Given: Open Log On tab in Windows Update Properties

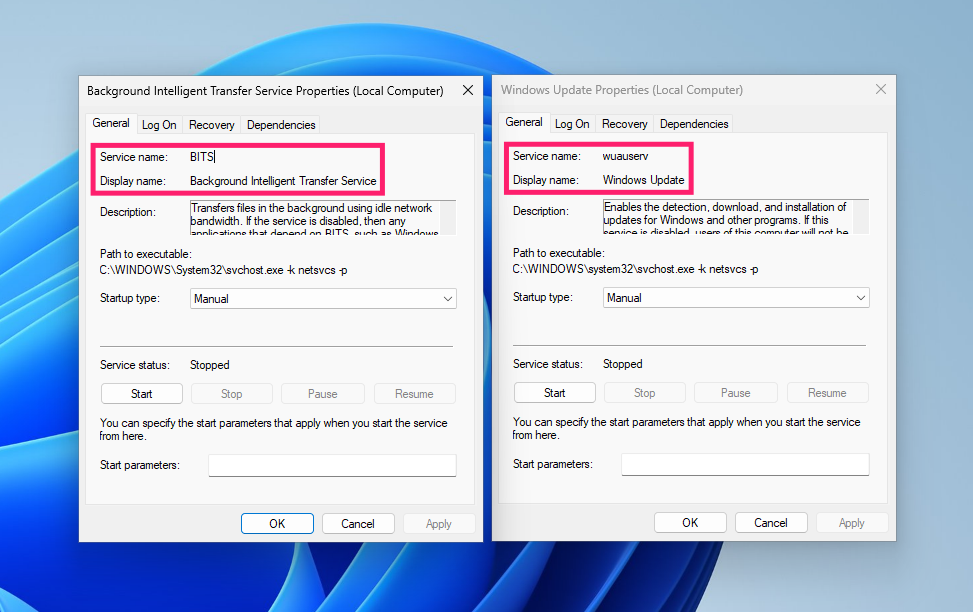Looking at the screenshot, I should click(x=572, y=124).
